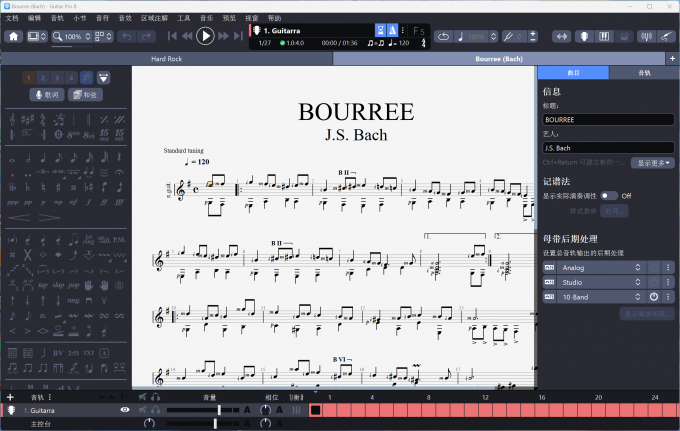Click the lyrics microphone button in the palette

44,95
